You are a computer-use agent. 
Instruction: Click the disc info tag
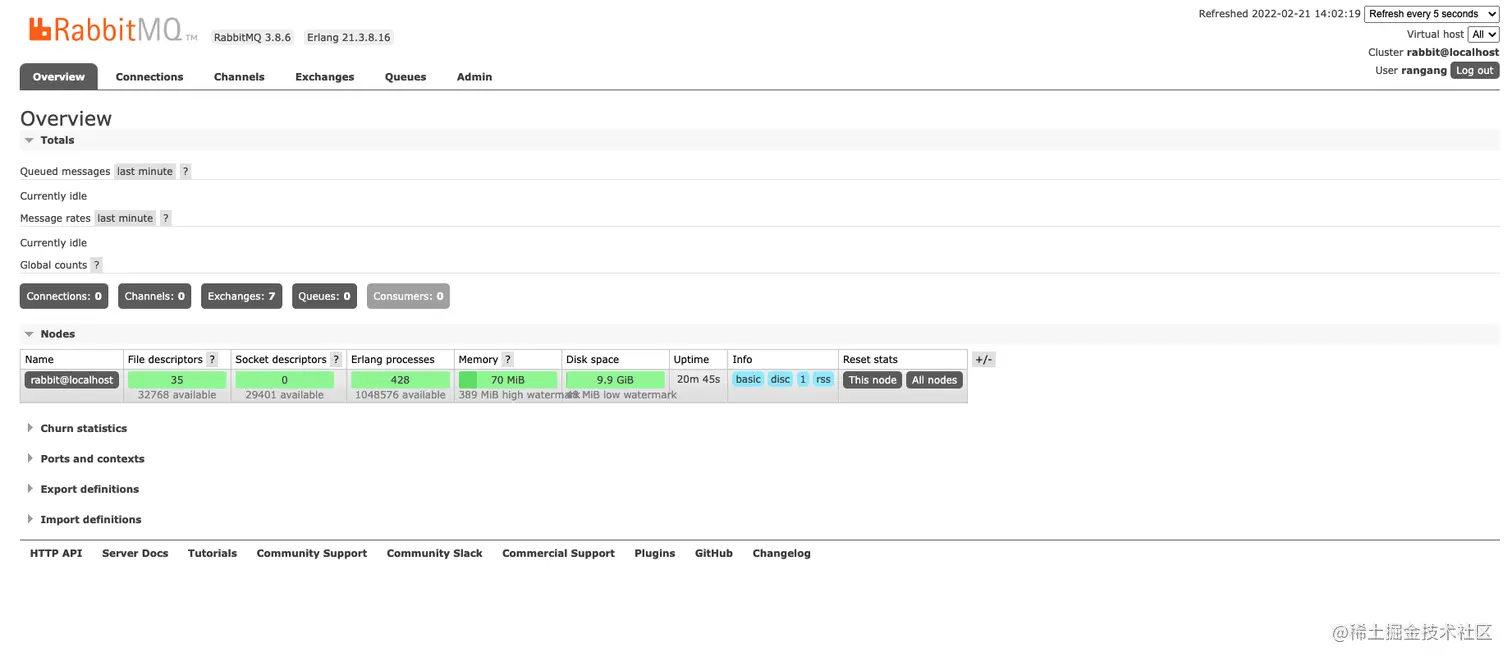781,379
